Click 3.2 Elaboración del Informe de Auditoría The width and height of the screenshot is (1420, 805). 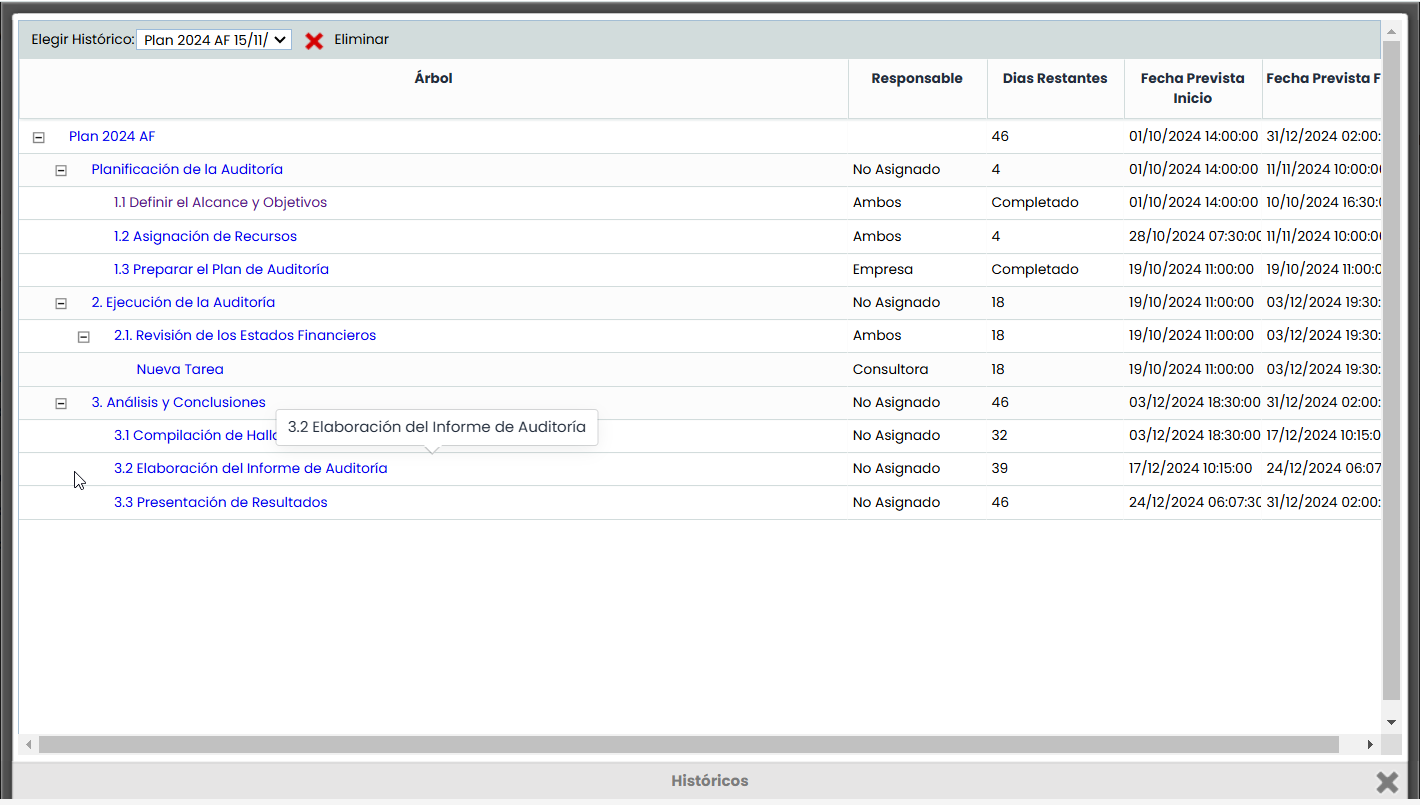tap(251, 469)
